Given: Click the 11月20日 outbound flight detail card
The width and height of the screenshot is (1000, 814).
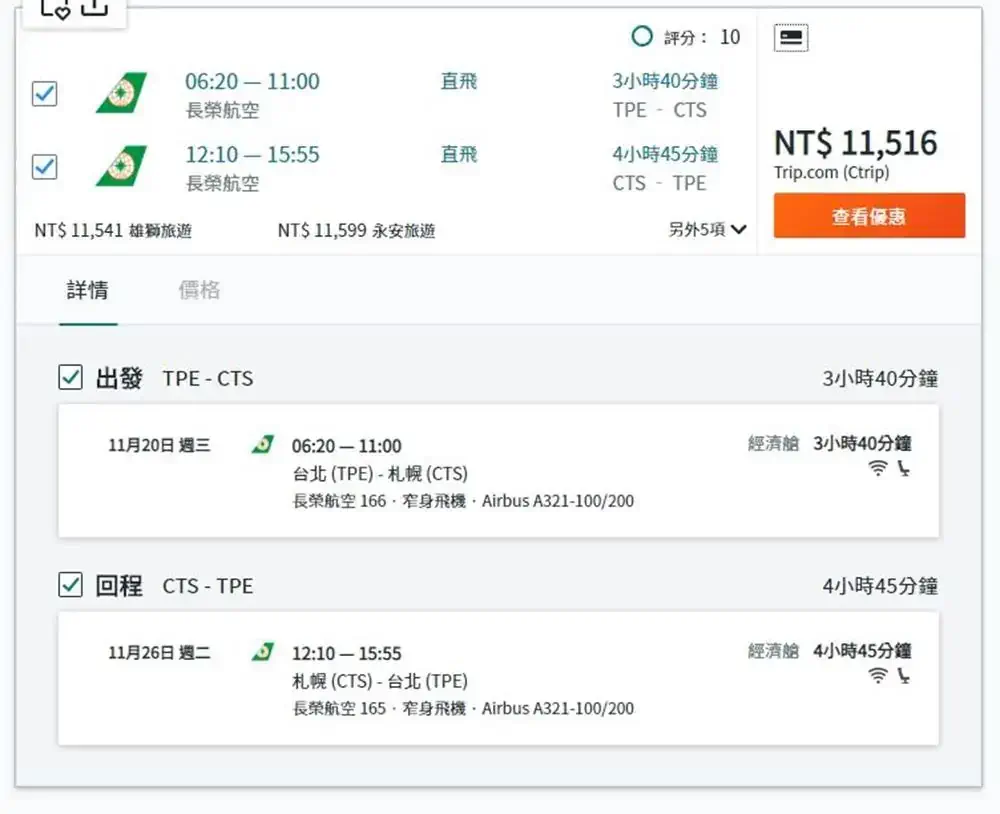Looking at the screenshot, I should 498,471.
